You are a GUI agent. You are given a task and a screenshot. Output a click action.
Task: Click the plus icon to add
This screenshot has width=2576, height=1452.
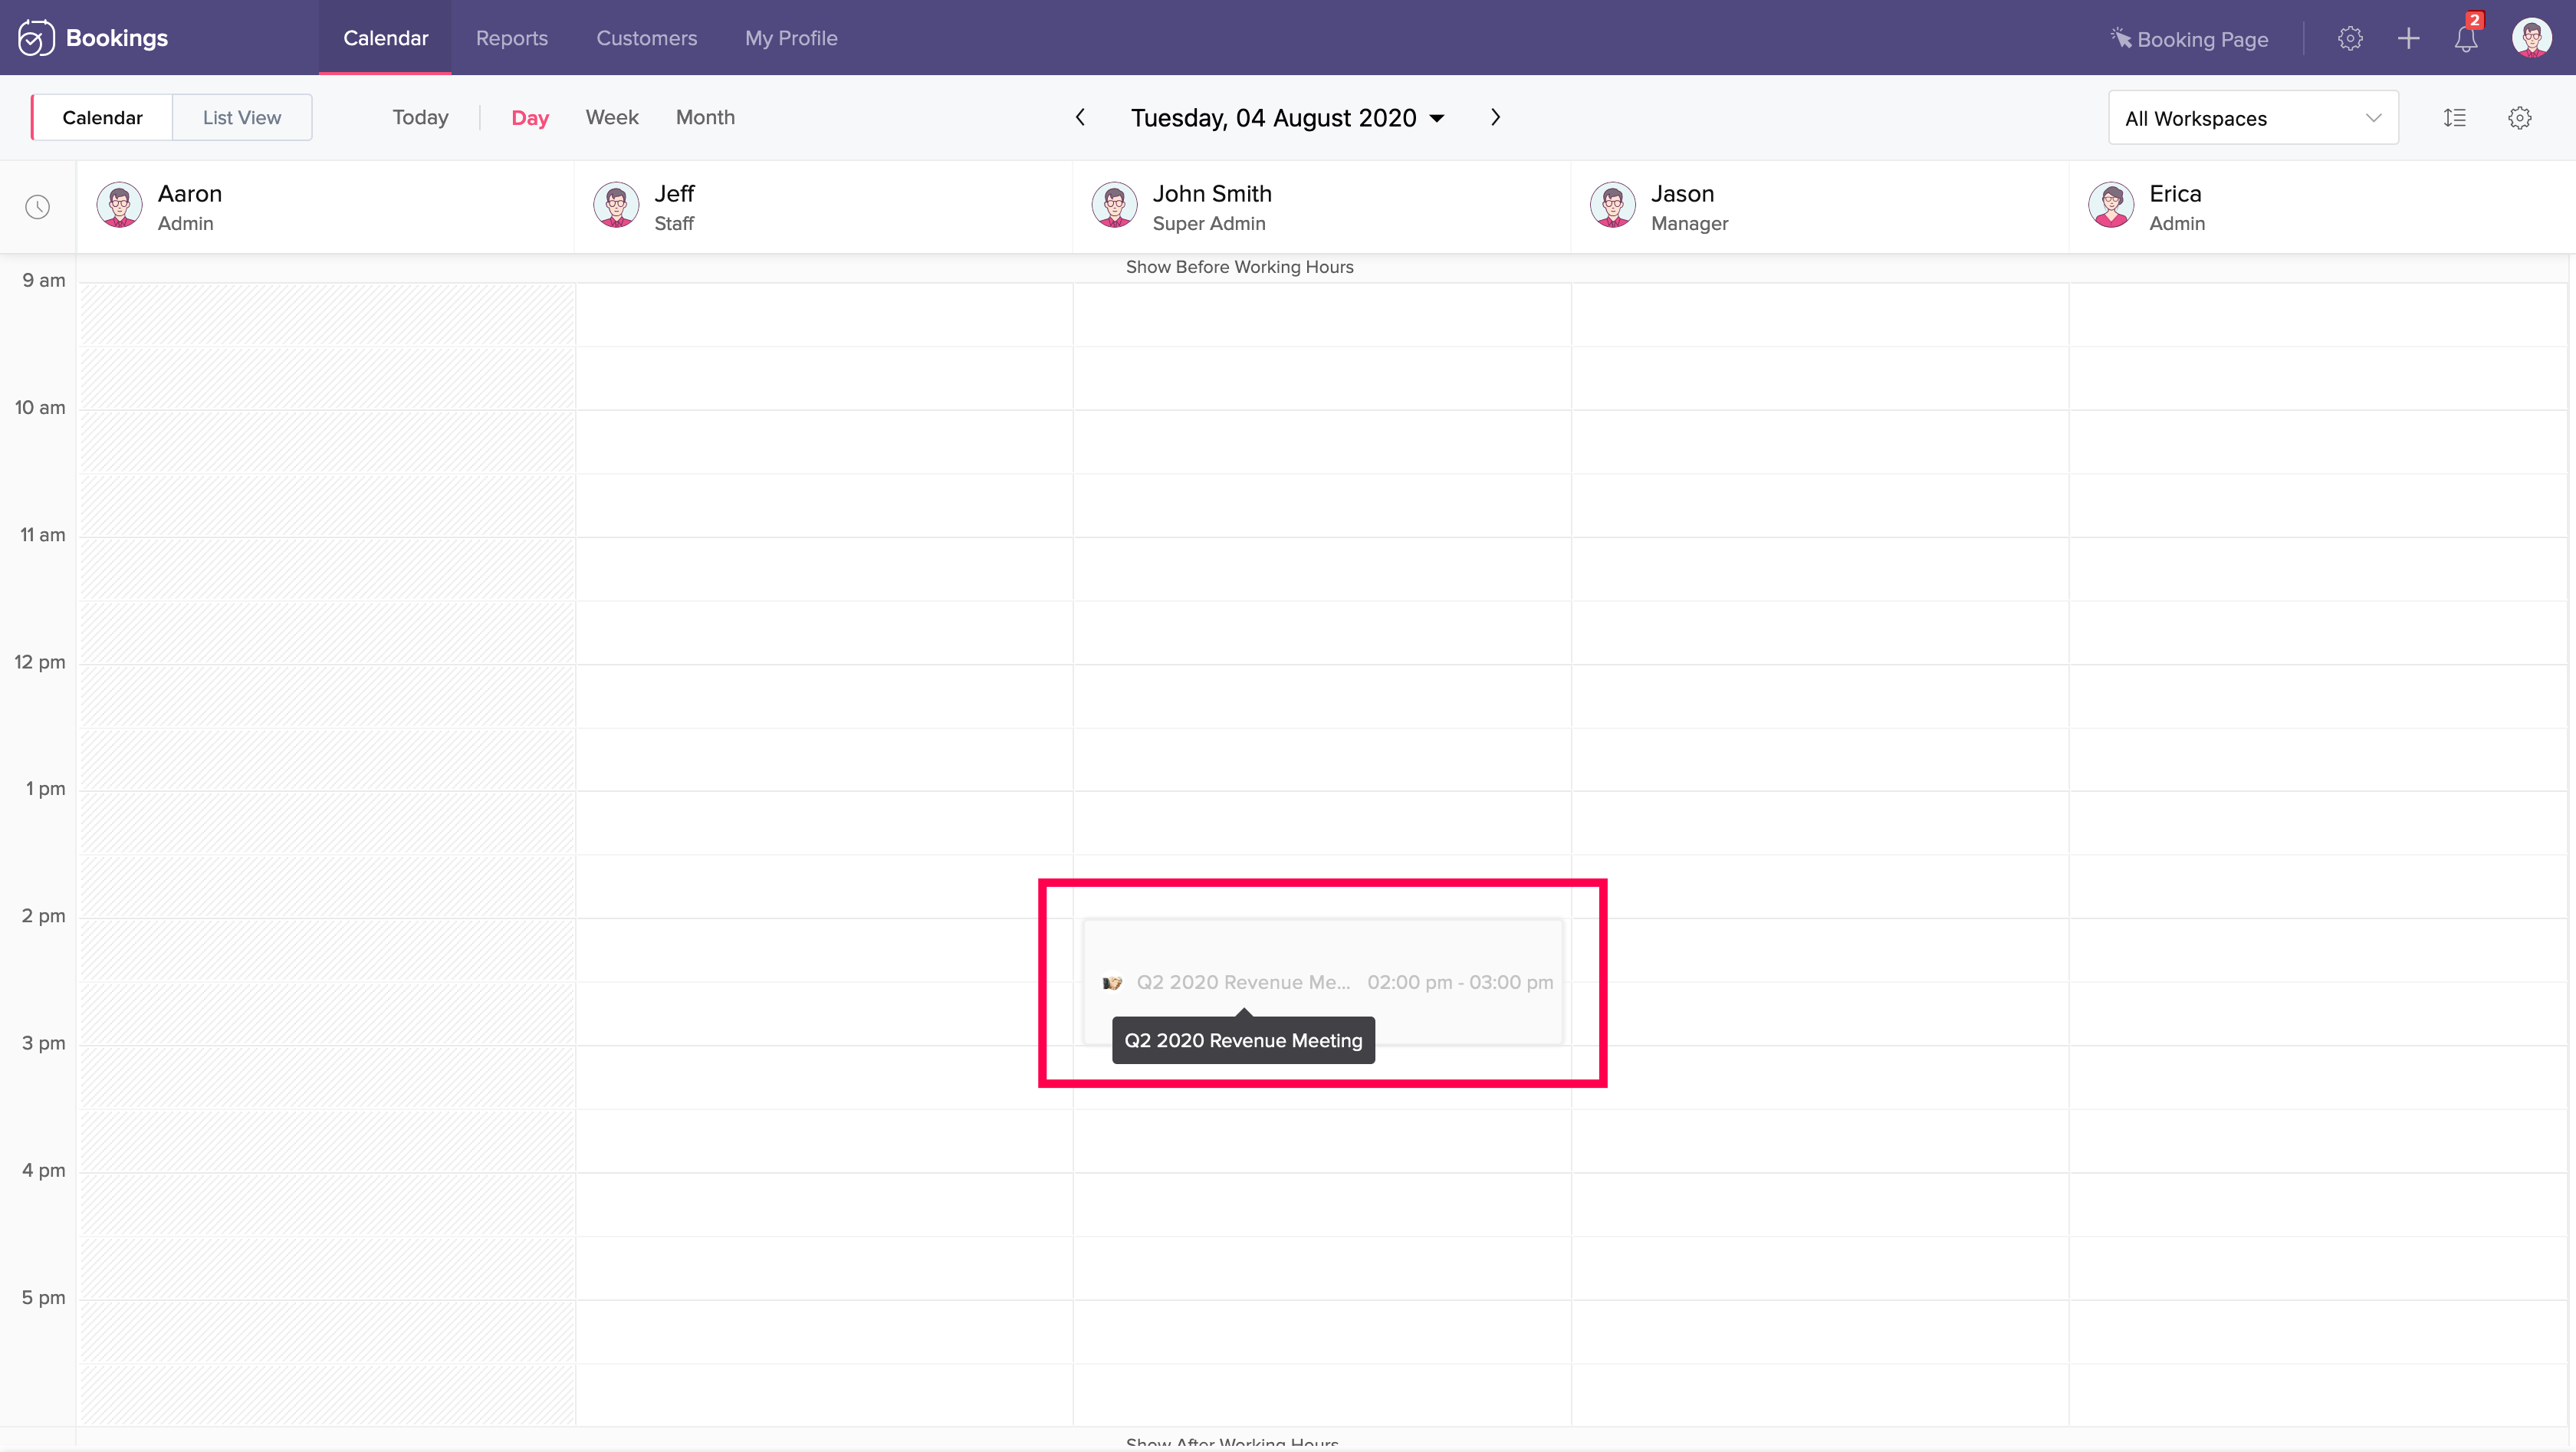click(2408, 39)
